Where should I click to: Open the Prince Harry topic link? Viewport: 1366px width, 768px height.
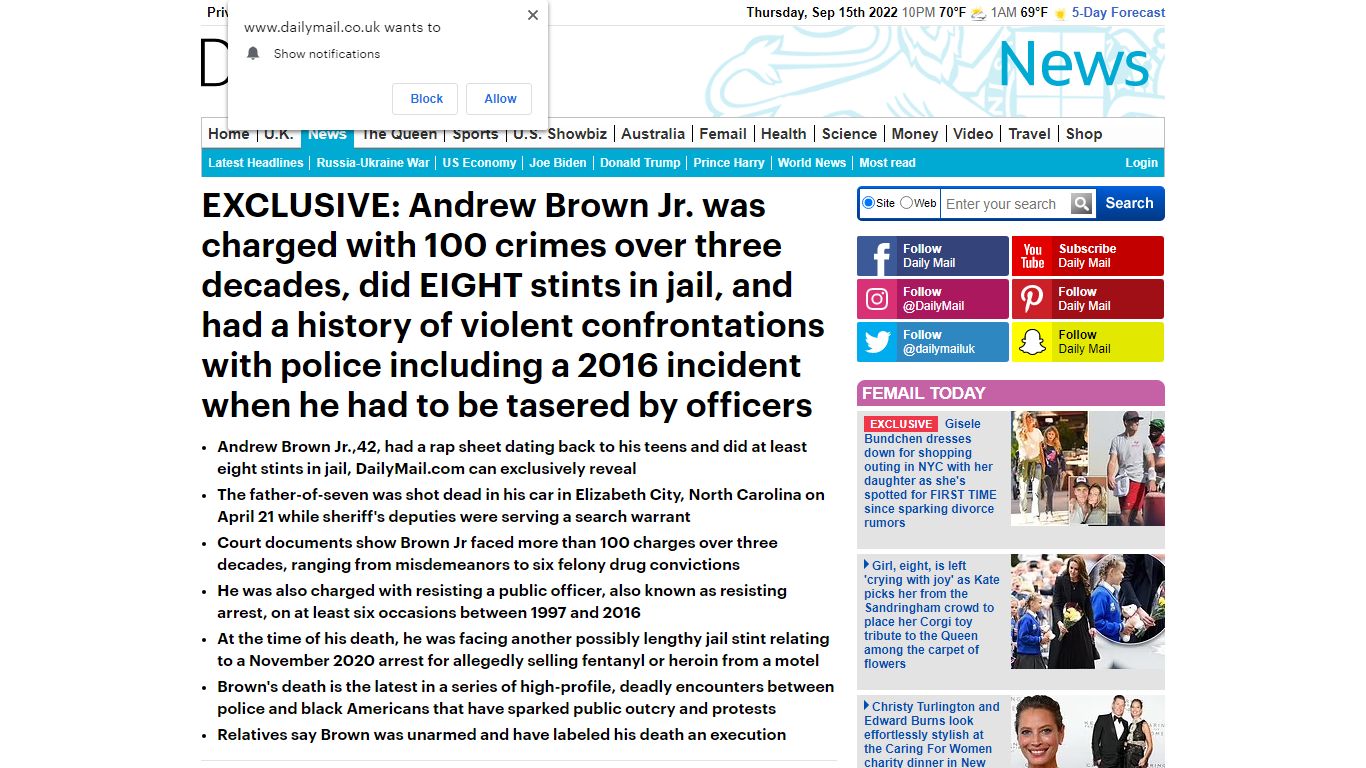[729, 163]
